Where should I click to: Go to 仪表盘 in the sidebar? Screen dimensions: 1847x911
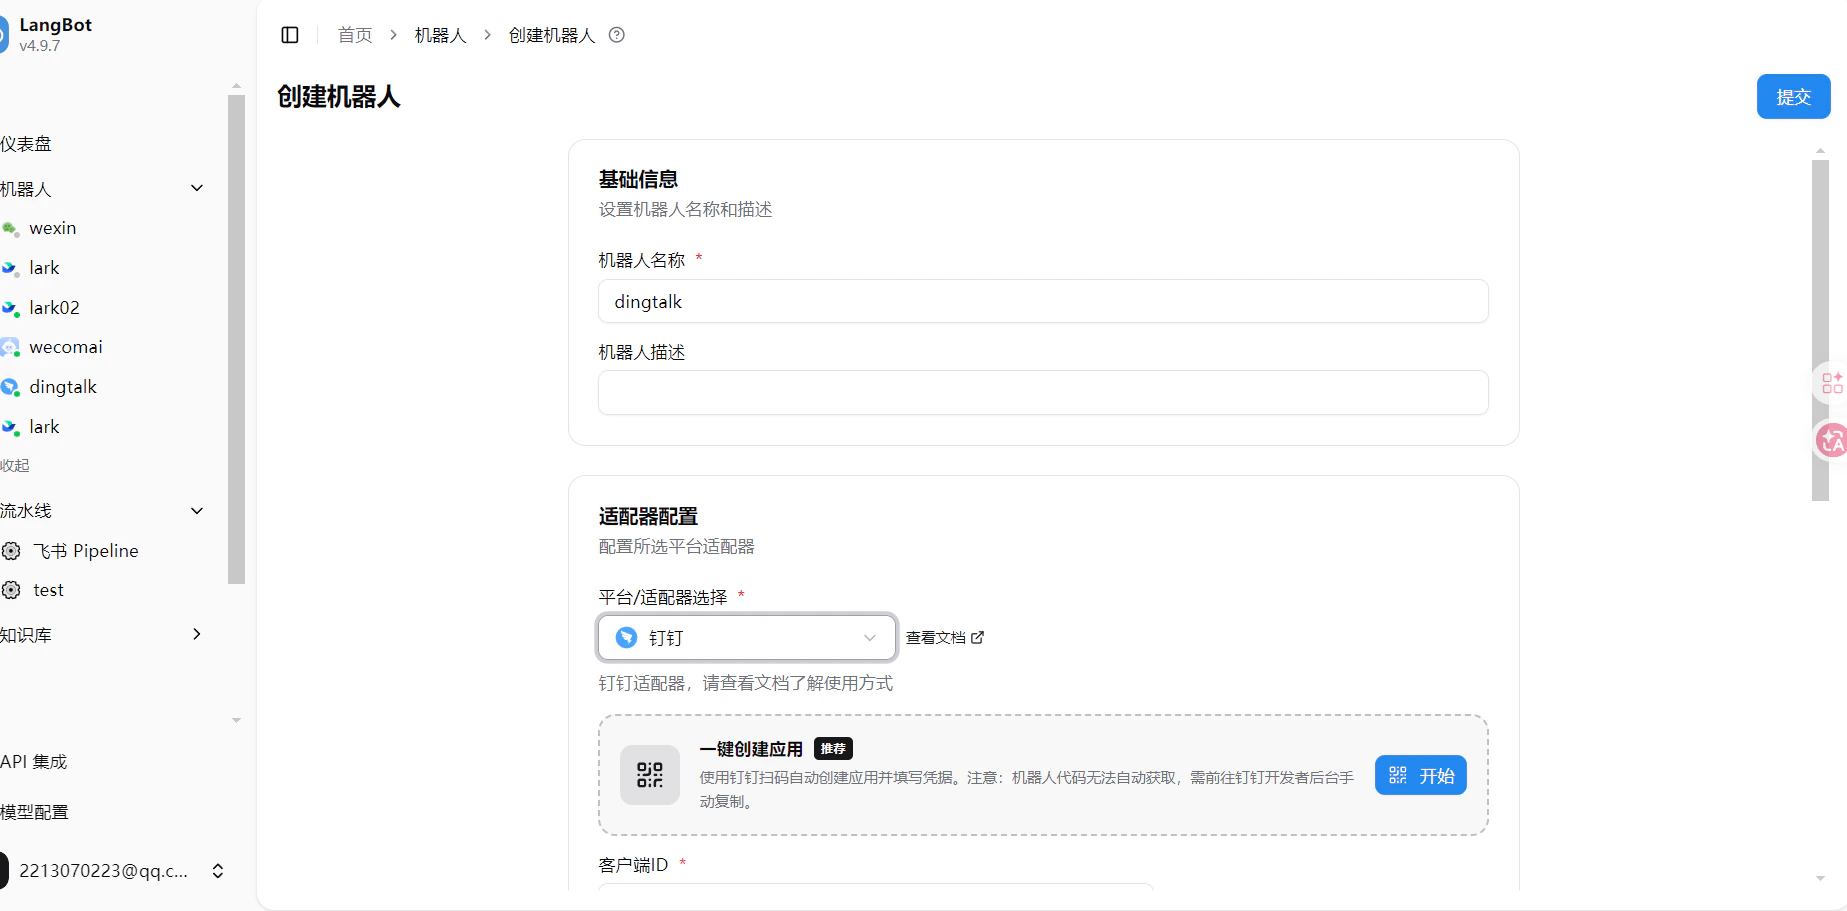pos(26,144)
